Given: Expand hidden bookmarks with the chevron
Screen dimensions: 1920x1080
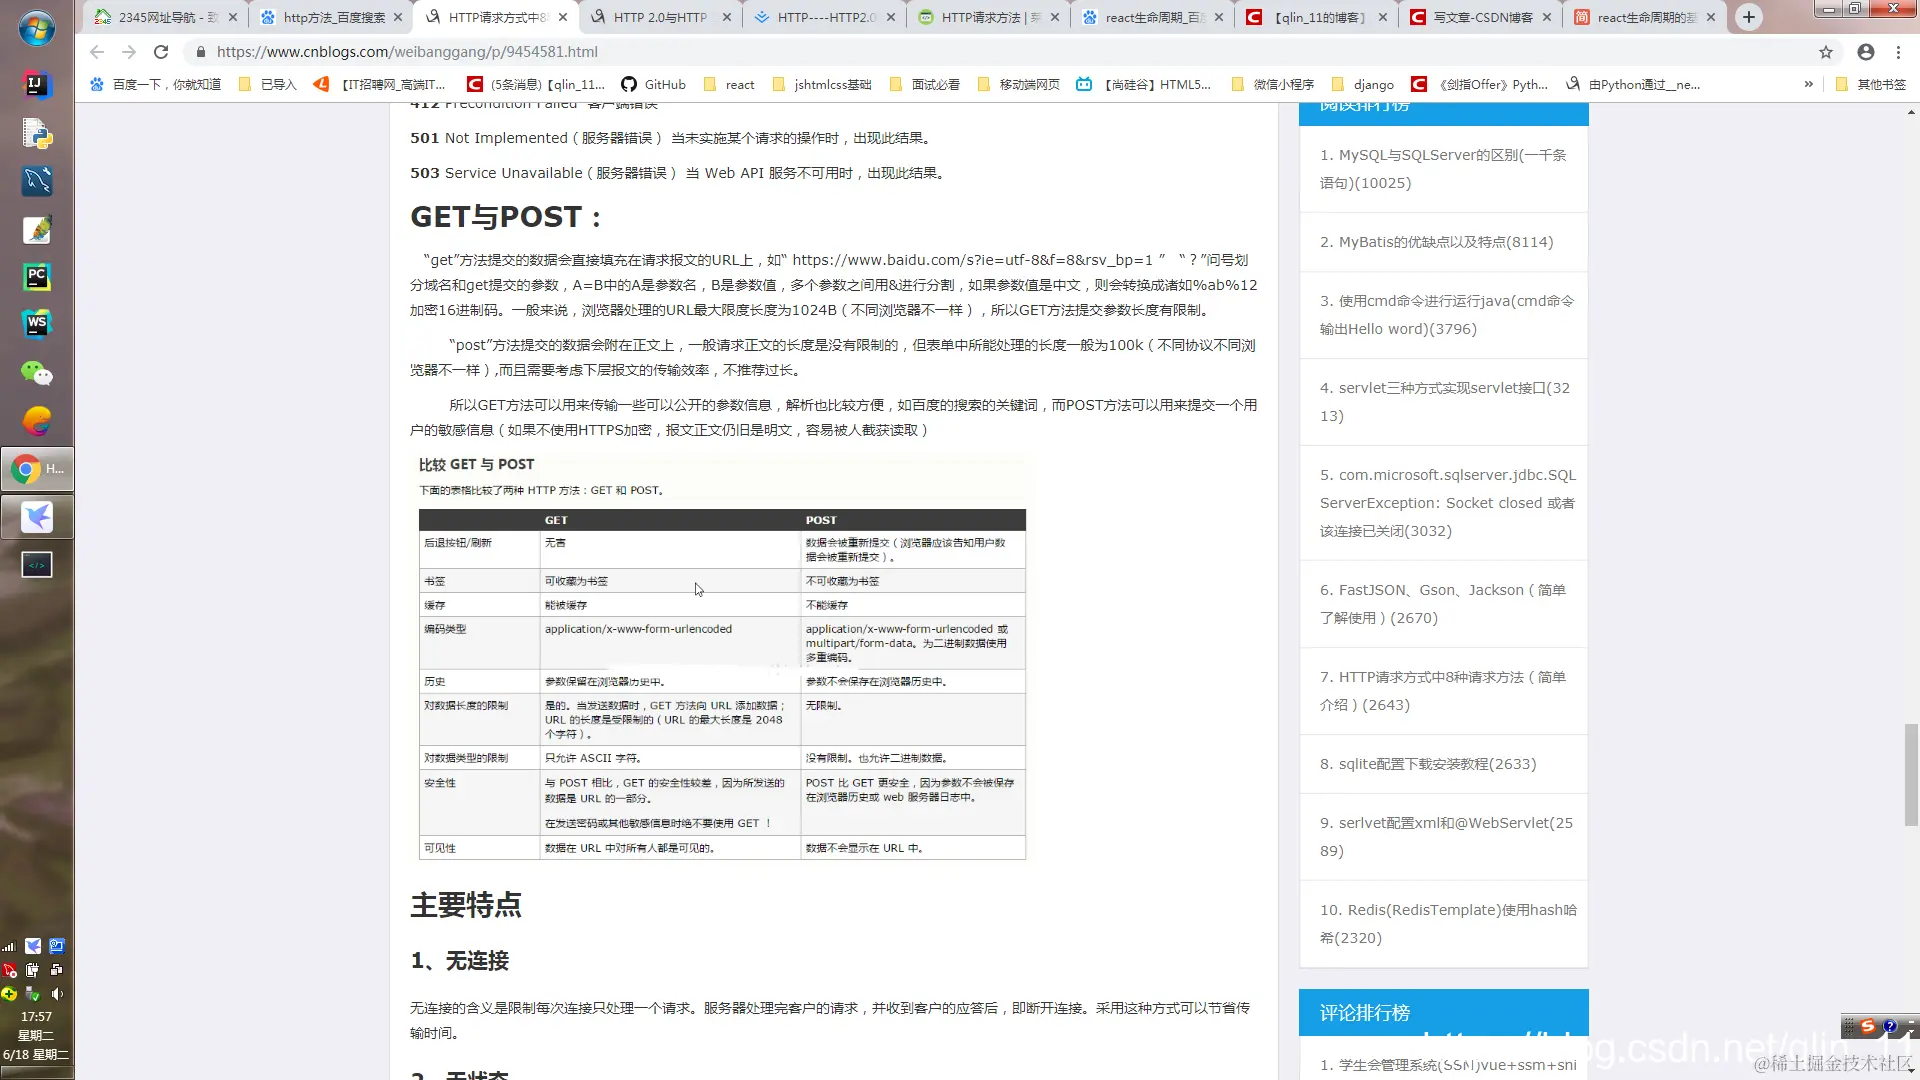Looking at the screenshot, I should tap(1809, 84).
